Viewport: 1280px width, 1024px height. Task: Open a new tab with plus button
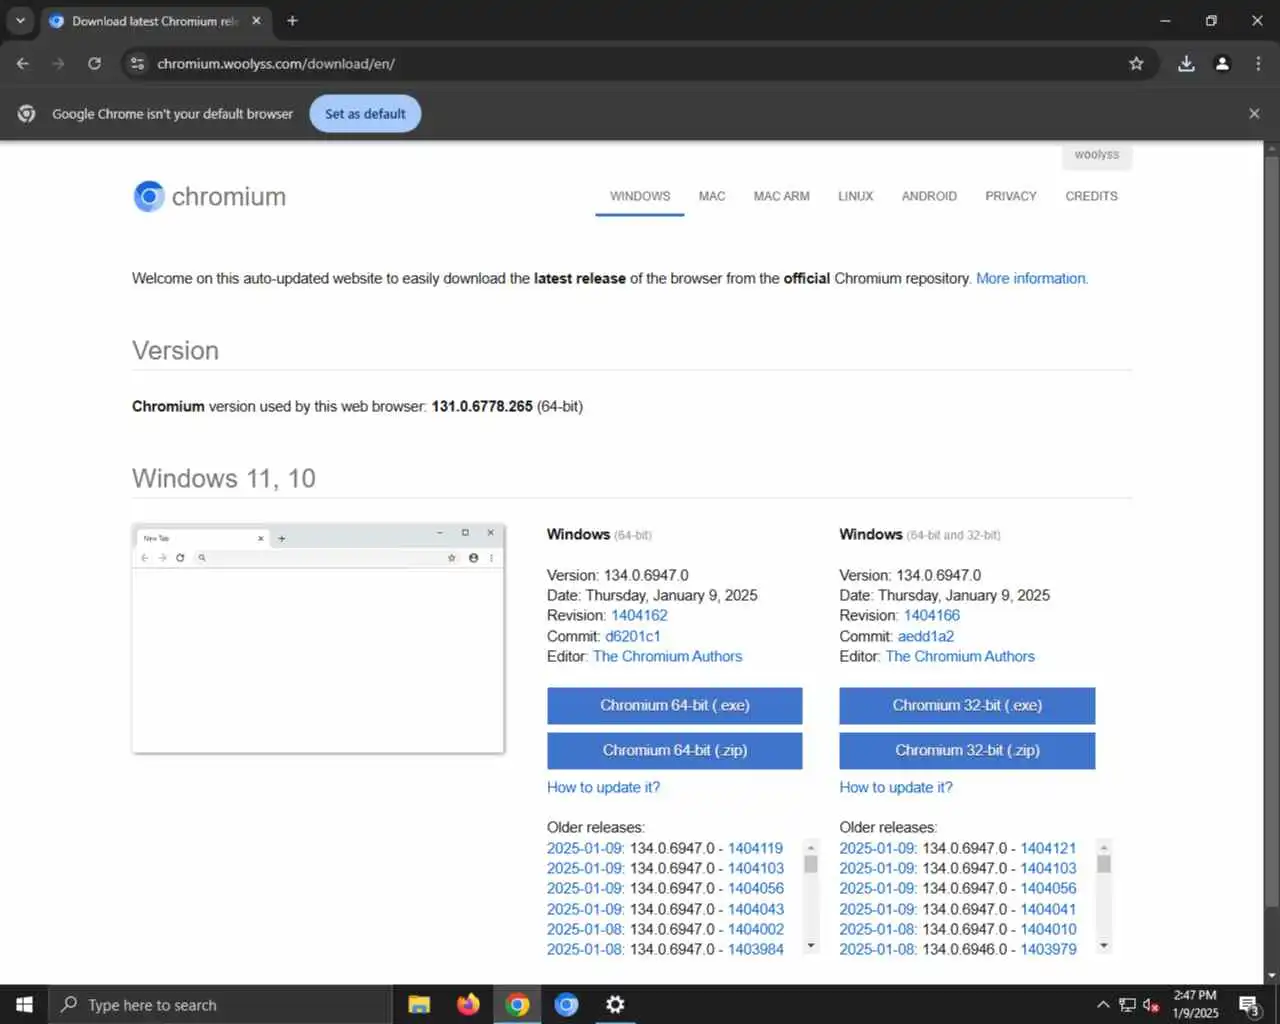pos(292,20)
